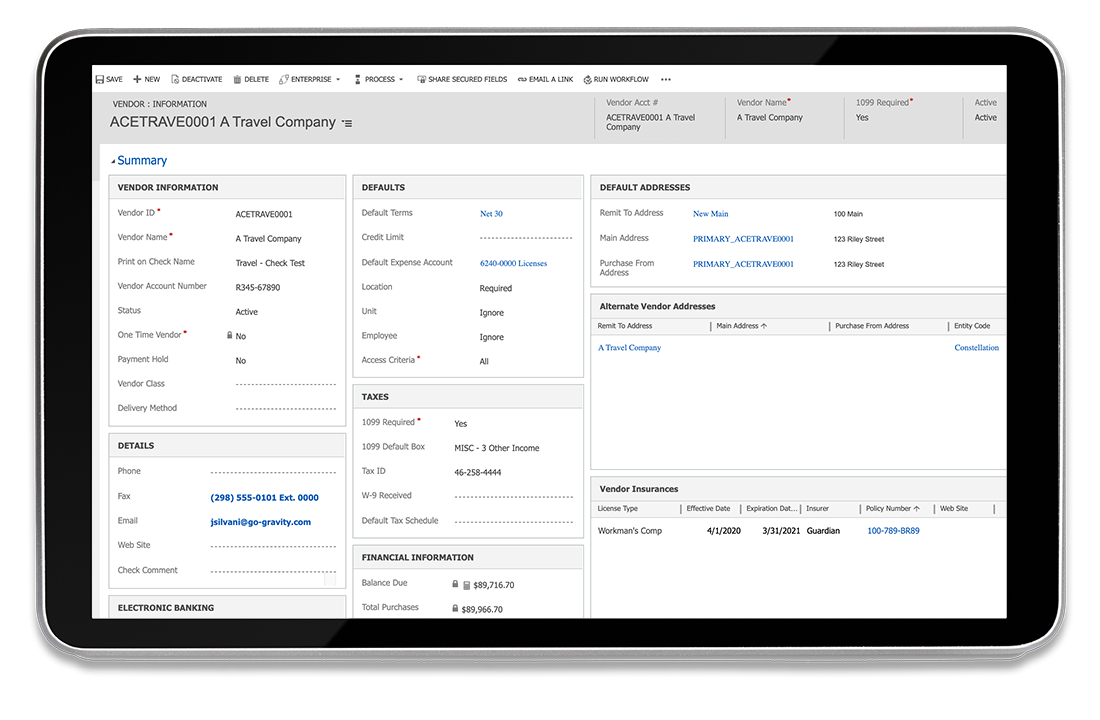Screen dimensions: 1100x720
Task: Click the jsilvani@go-gravity.com email link
Action: [260, 522]
